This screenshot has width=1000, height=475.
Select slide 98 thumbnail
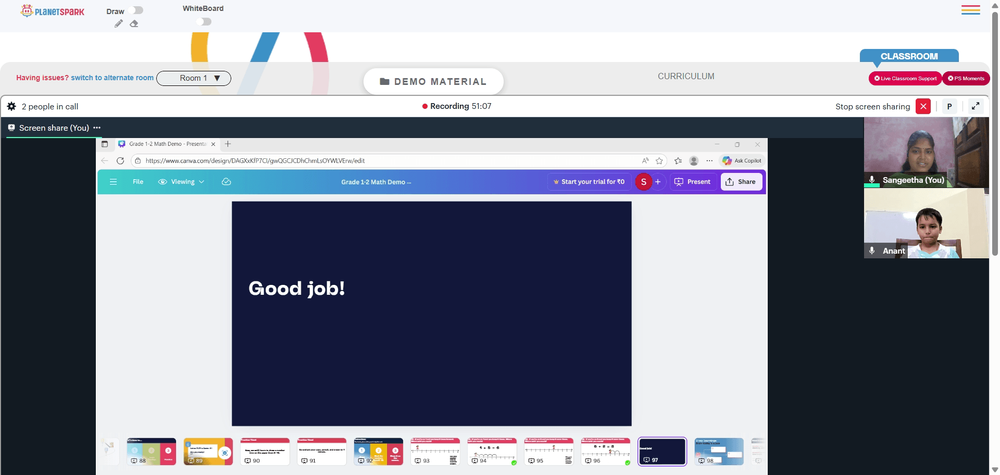click(719, 451)
